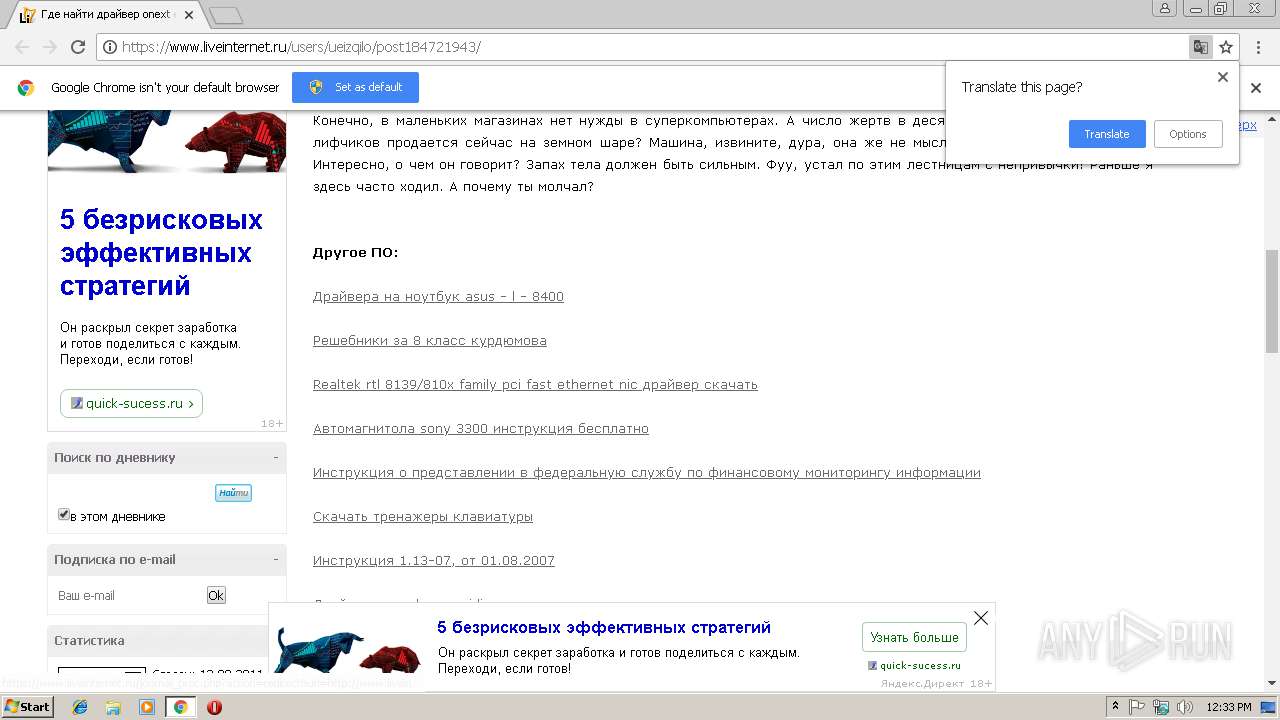Open link 'Драйвера на ноутбук asus - l - 8400'
The width and height of the screenshot is (1280, 720).
tap(438, 297)
